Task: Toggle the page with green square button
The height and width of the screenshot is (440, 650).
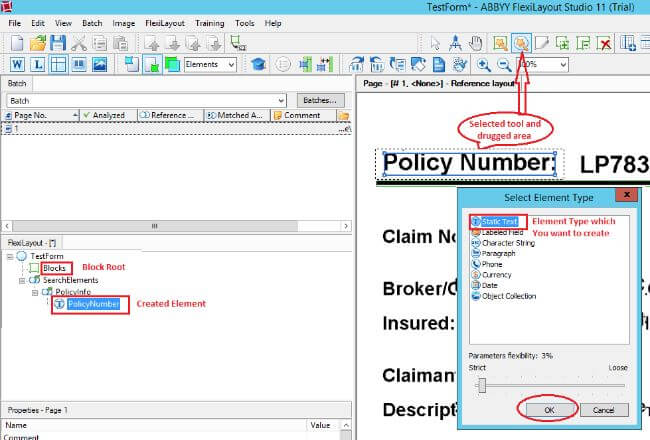Action: [152, 64]
